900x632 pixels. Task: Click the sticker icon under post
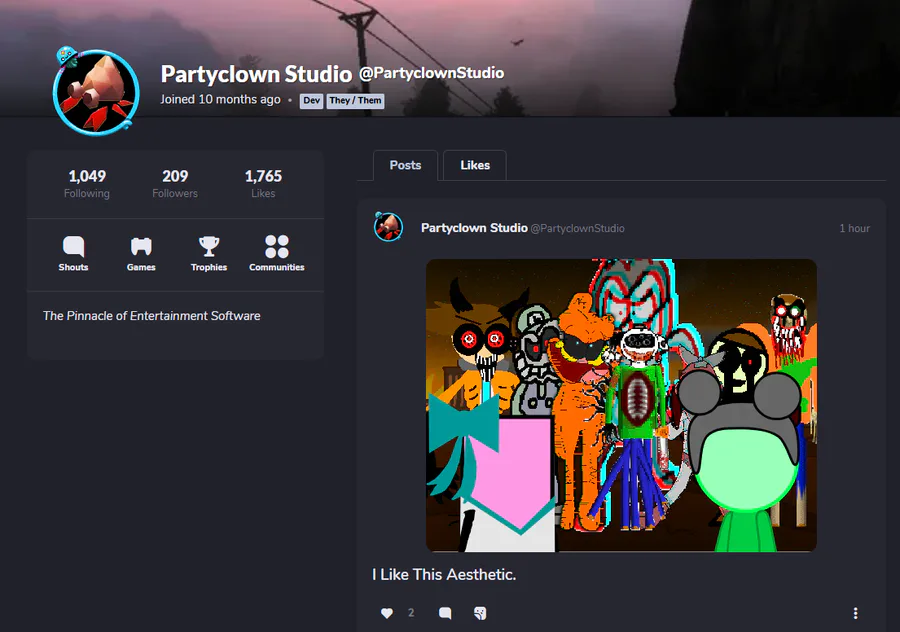click(x=480, y=613)
